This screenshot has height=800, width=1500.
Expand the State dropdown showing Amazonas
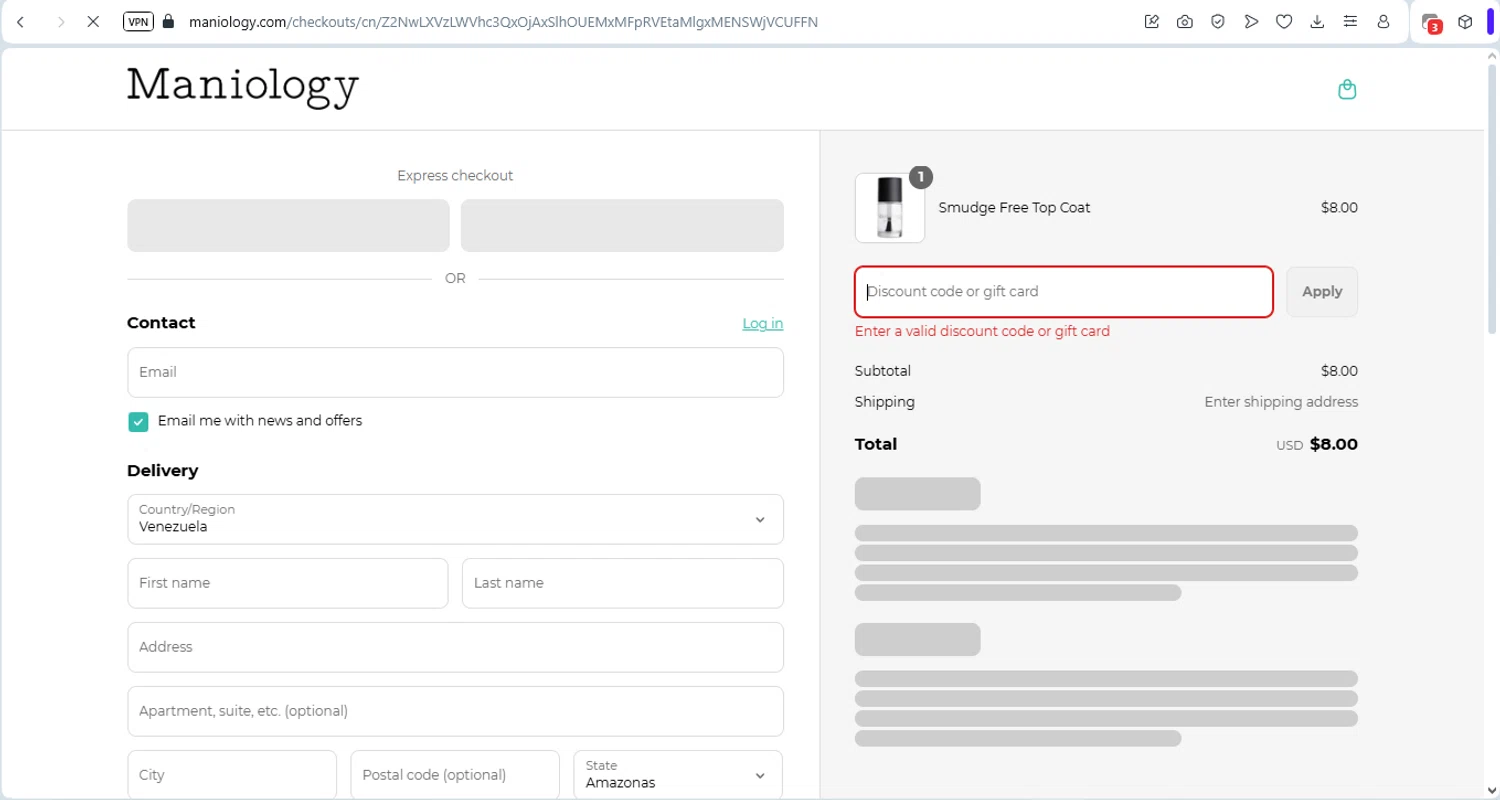pos(677,775)
